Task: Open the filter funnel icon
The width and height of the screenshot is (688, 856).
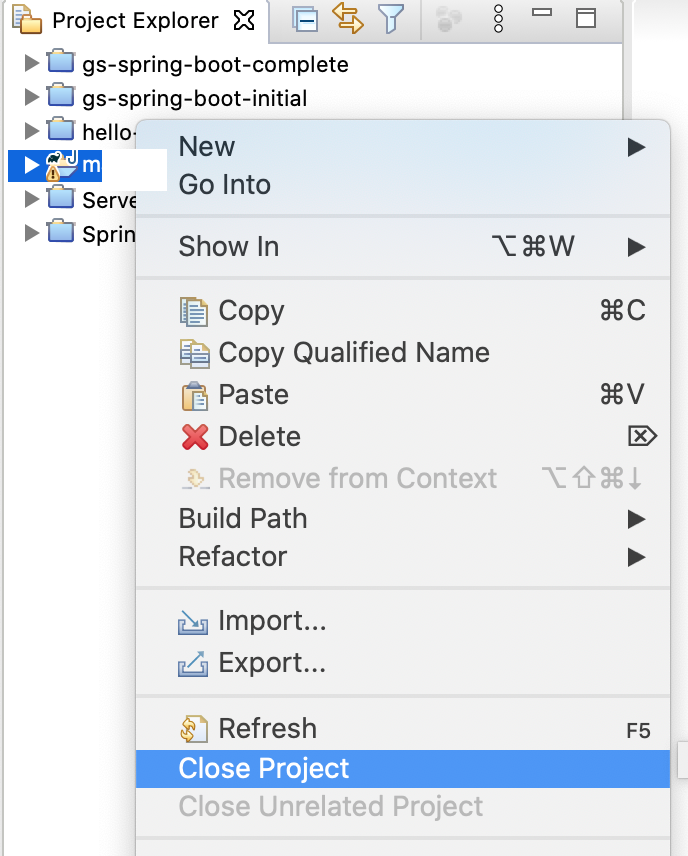Action: [x=391, y=19]
